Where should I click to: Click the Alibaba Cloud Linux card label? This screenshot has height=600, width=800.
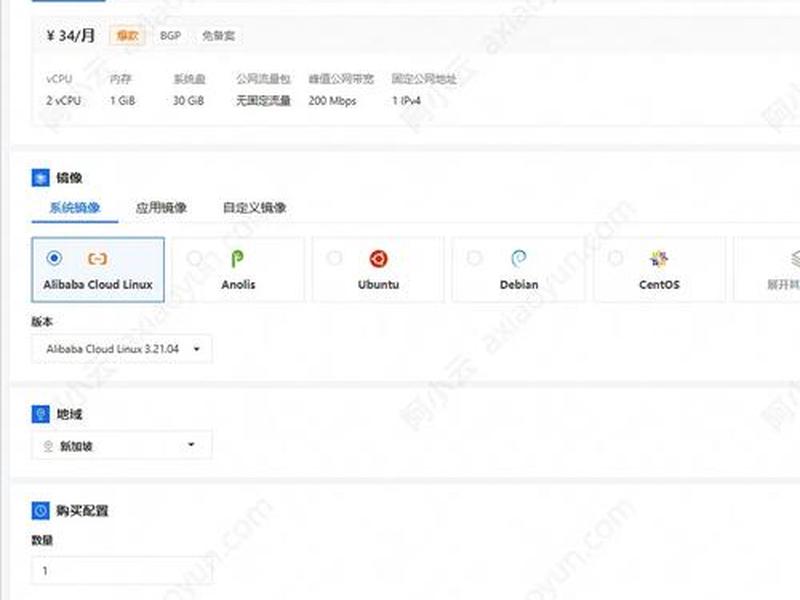(x=98, y=285)
